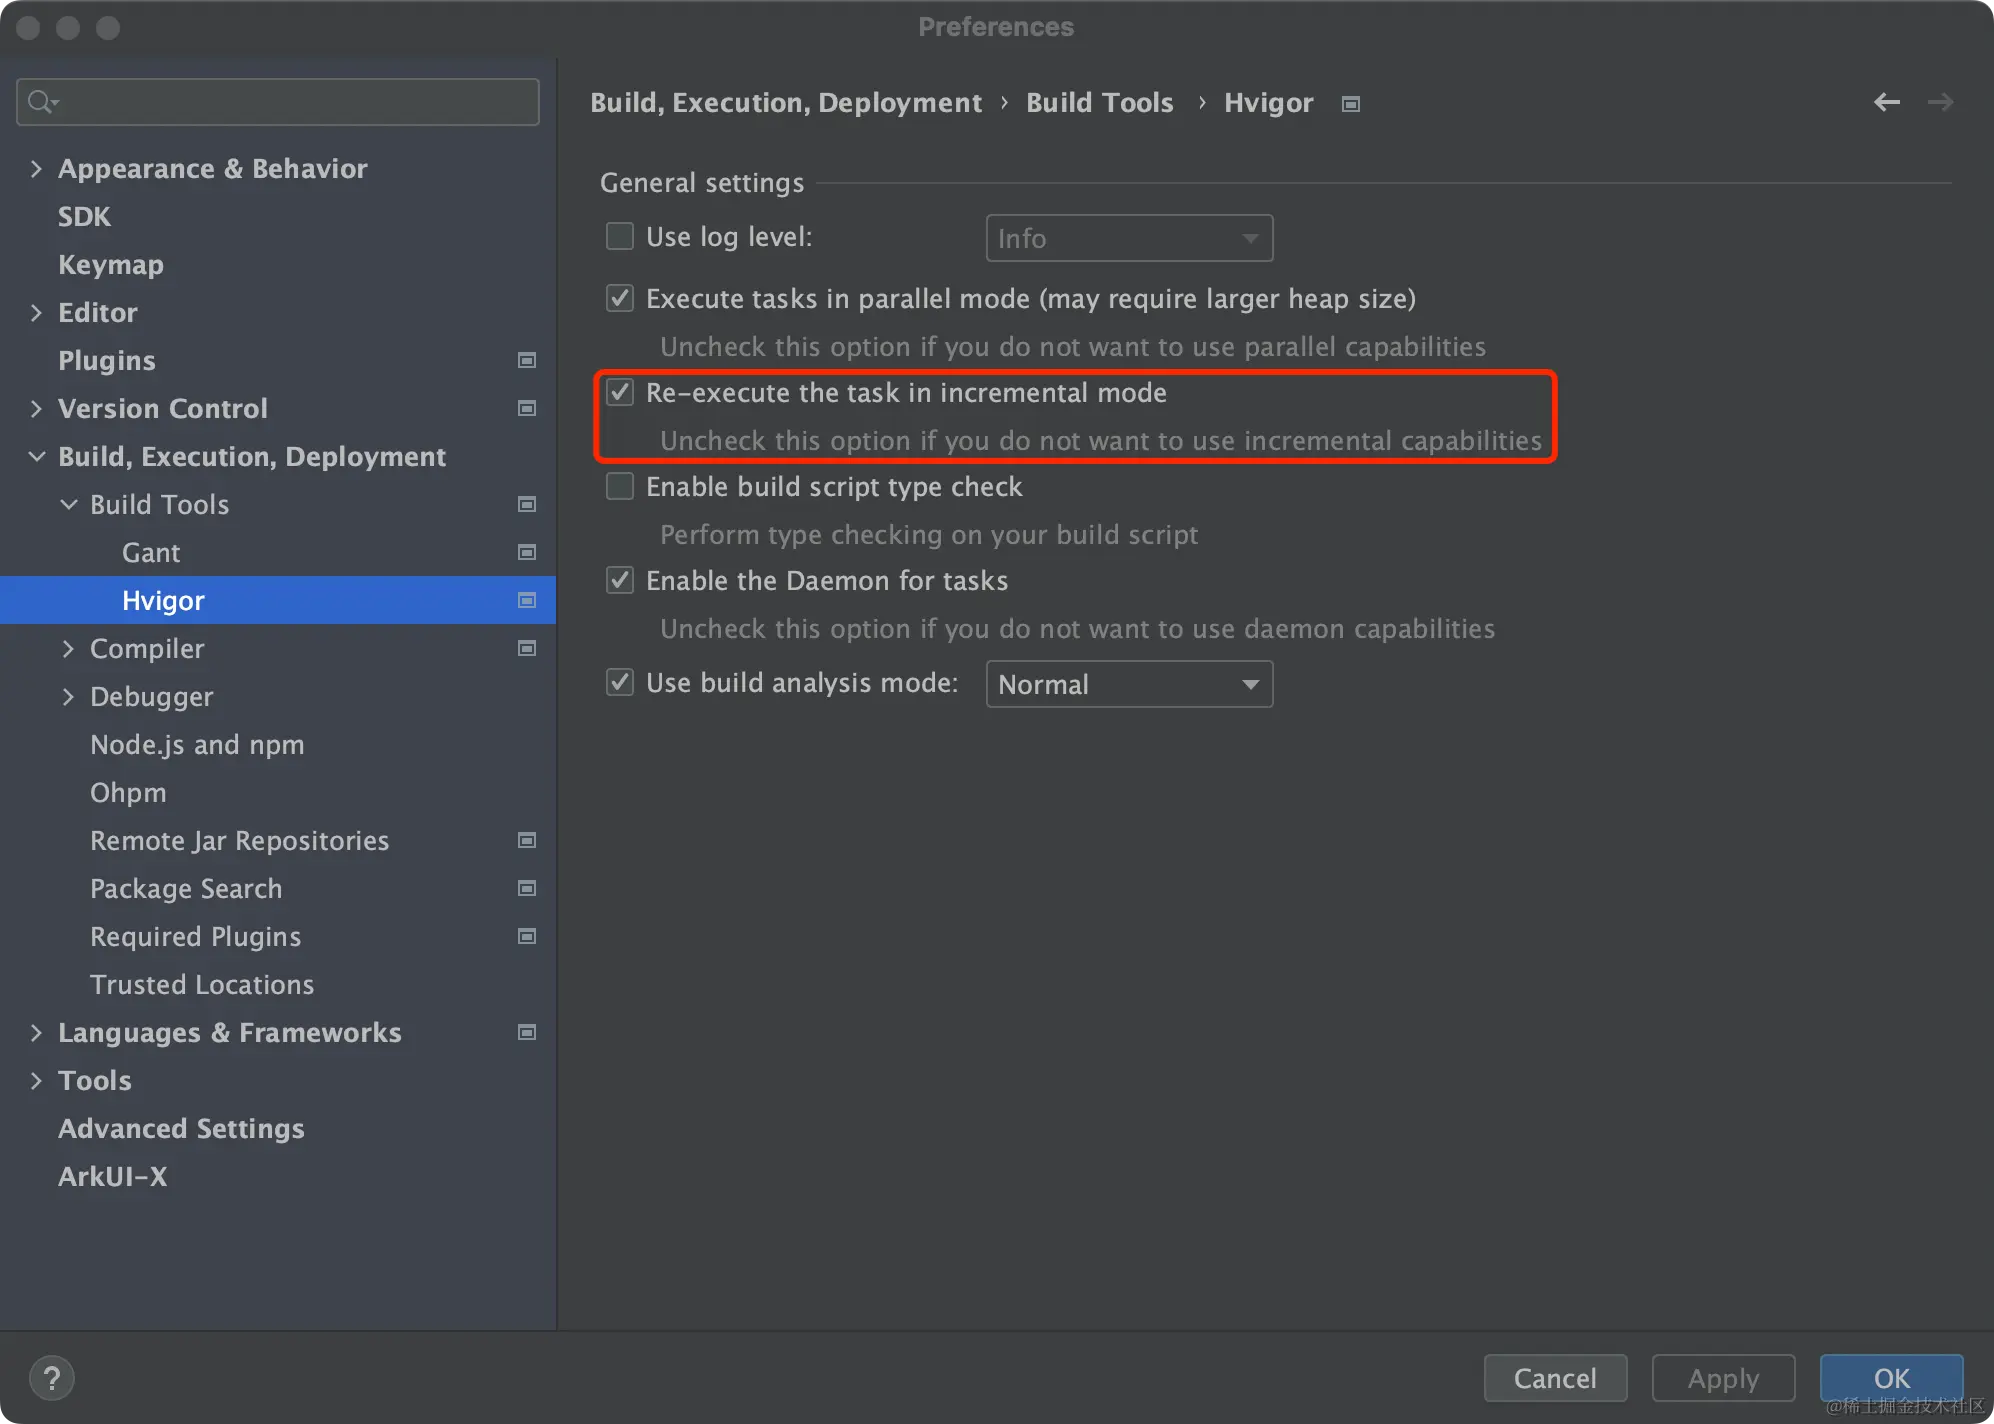
Task: Select Gant in the settings tree
Action: click(151, 552)
